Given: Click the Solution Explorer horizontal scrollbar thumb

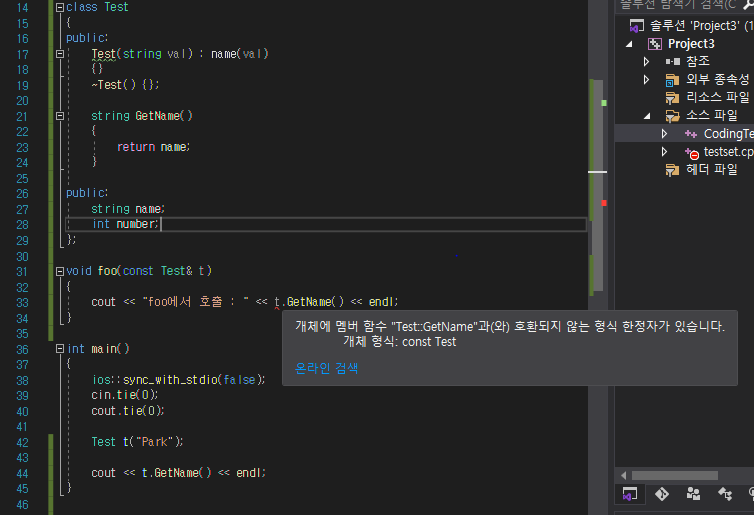Looking at the screenshot, I should coord(674,476).
